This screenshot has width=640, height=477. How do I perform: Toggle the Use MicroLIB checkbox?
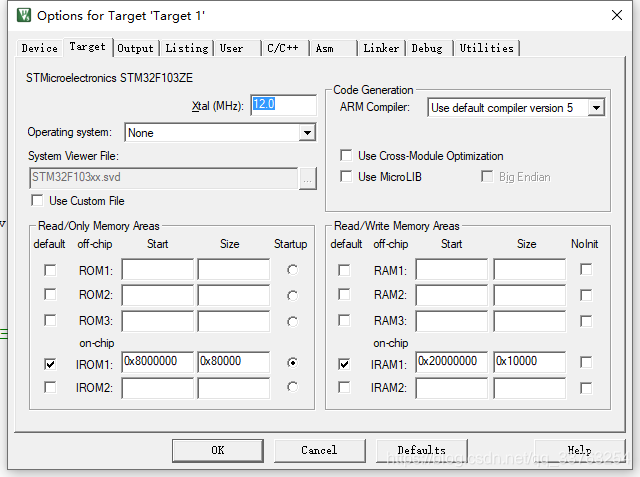tap(346, 177)
